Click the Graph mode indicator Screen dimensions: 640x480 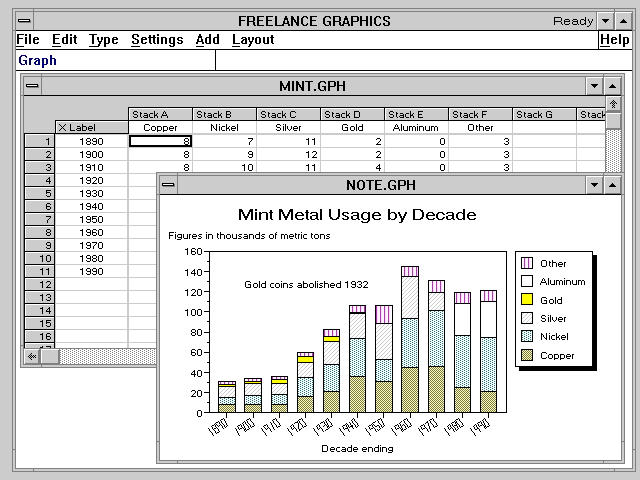point(38,60)
